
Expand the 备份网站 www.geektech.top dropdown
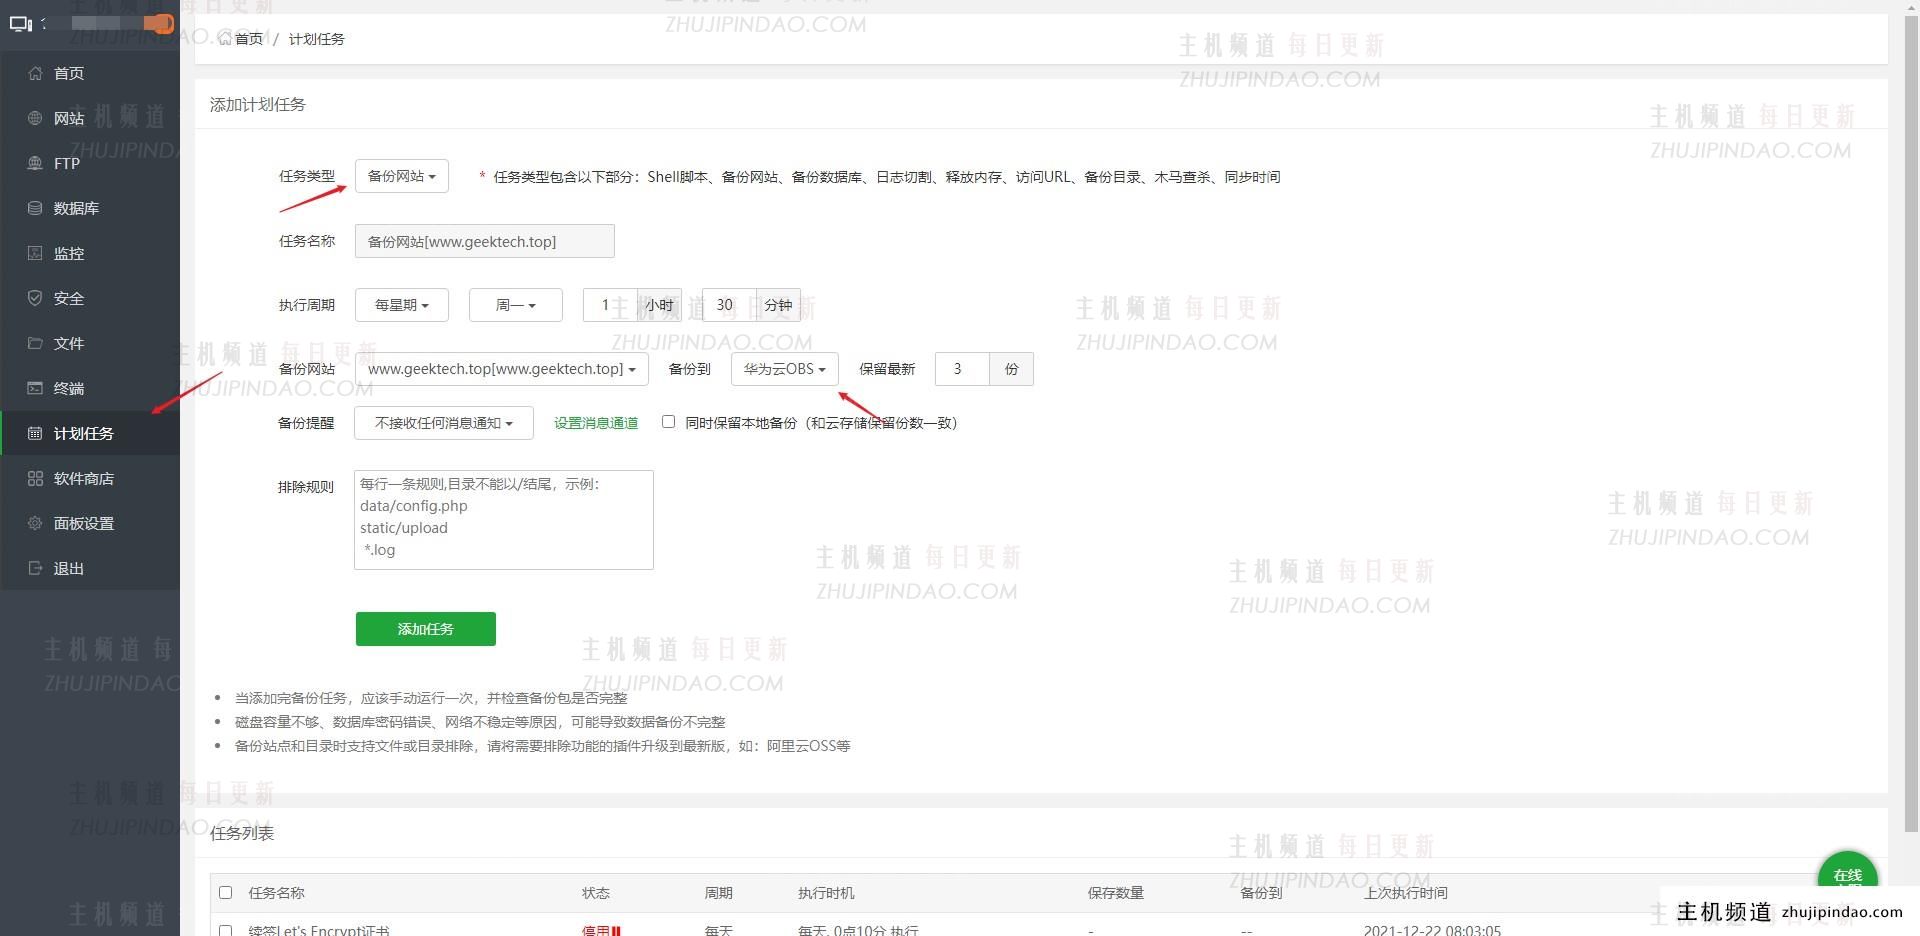[501, 369]
